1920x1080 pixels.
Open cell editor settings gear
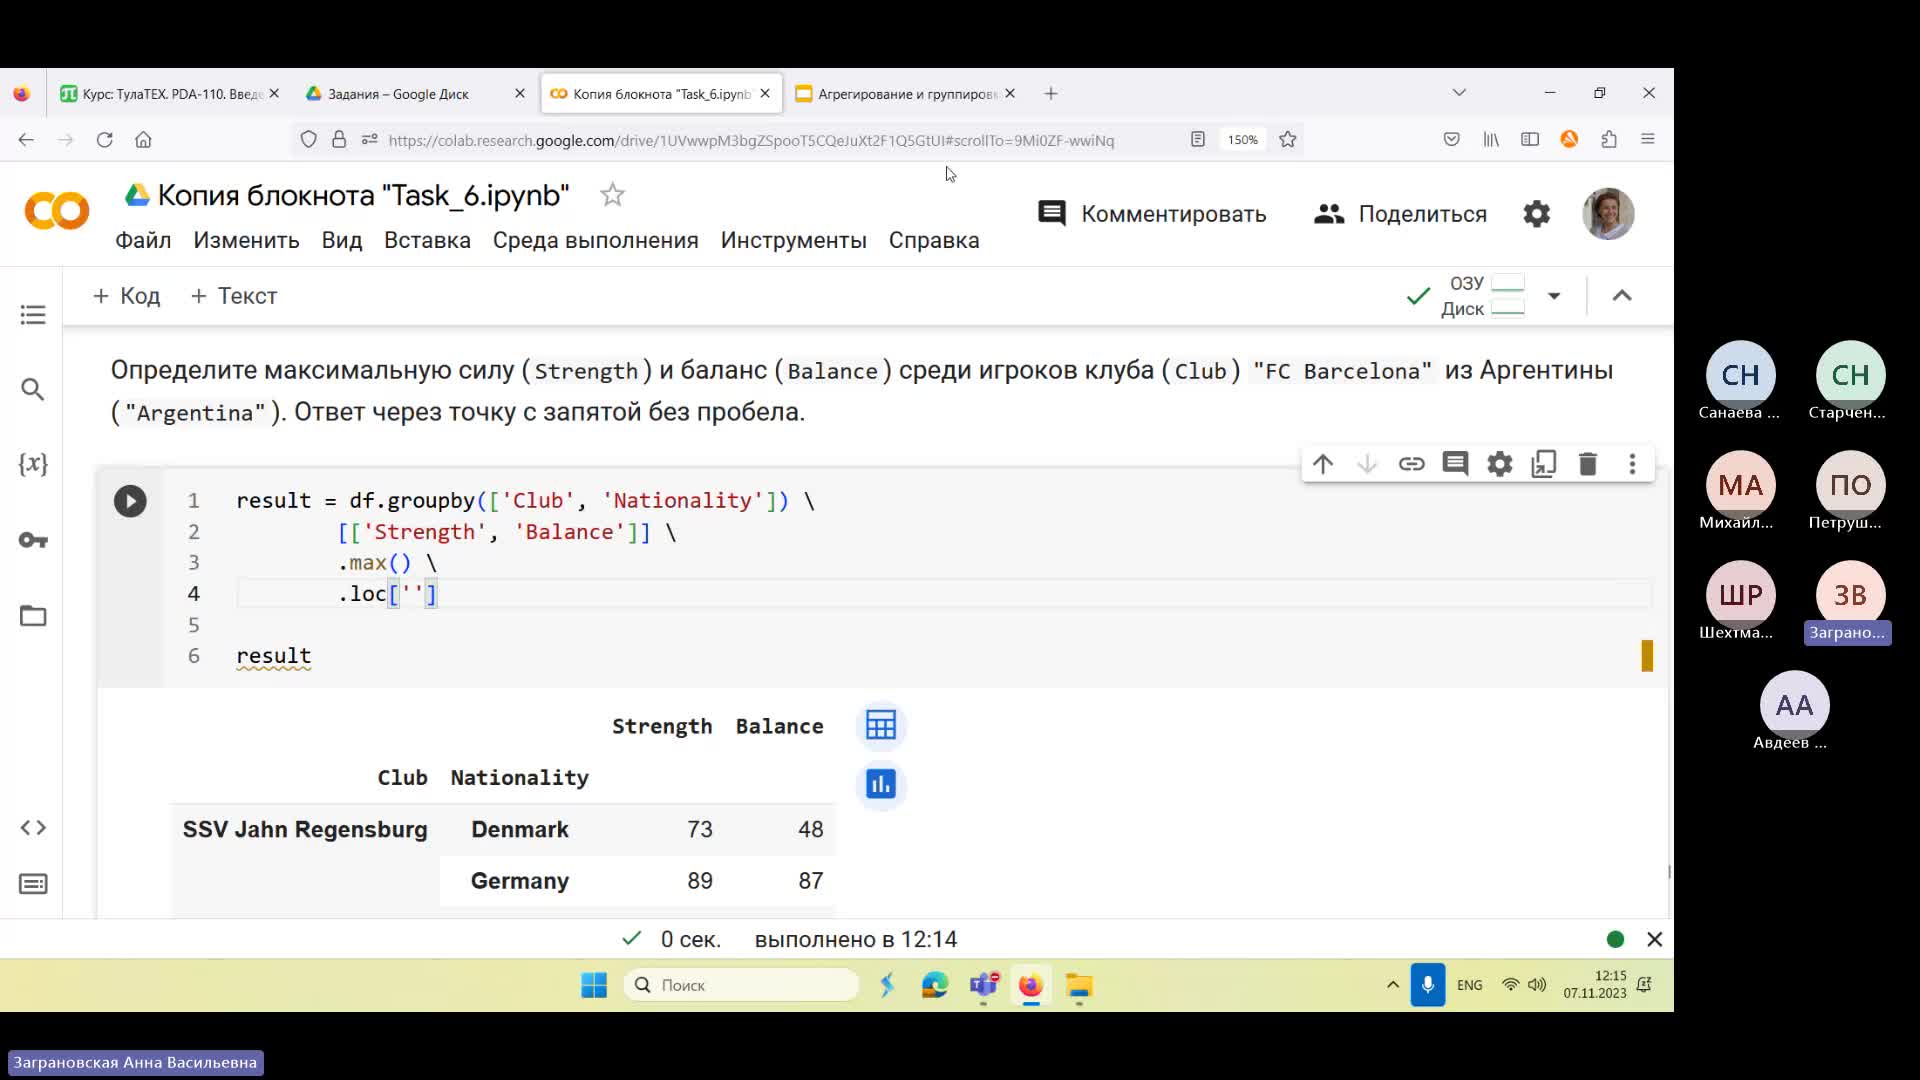[1499, 464]
